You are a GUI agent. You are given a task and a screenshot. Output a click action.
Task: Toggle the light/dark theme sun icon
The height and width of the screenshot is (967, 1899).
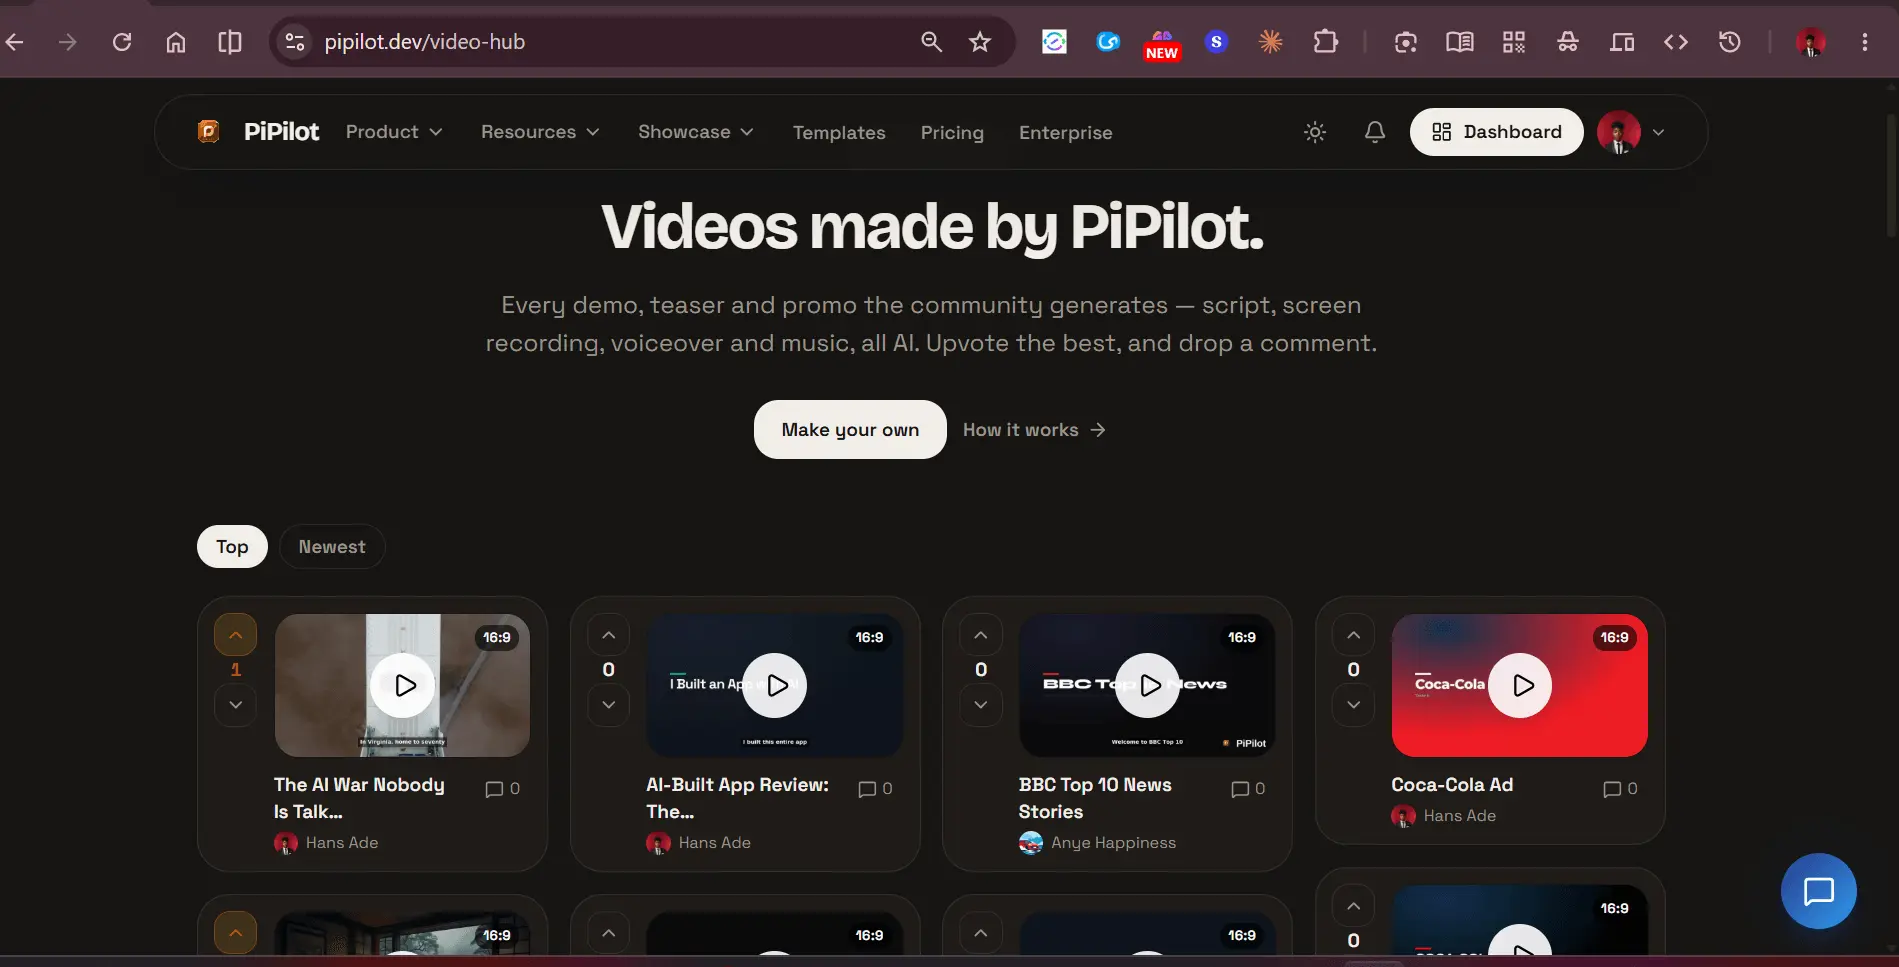click(1315, 132)
